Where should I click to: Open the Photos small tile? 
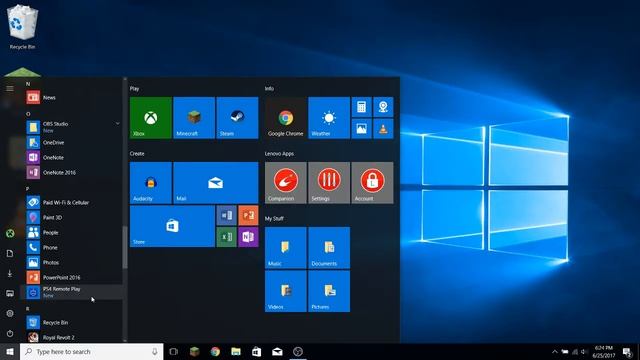click(x=361, y=129)
